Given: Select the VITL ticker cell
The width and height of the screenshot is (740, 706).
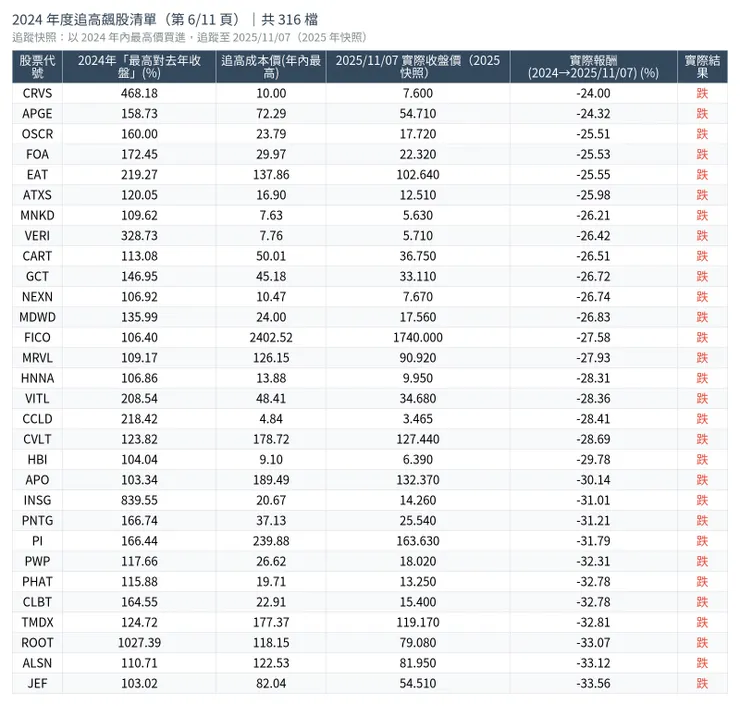Looking at the screenshot, I should point(37,398).
